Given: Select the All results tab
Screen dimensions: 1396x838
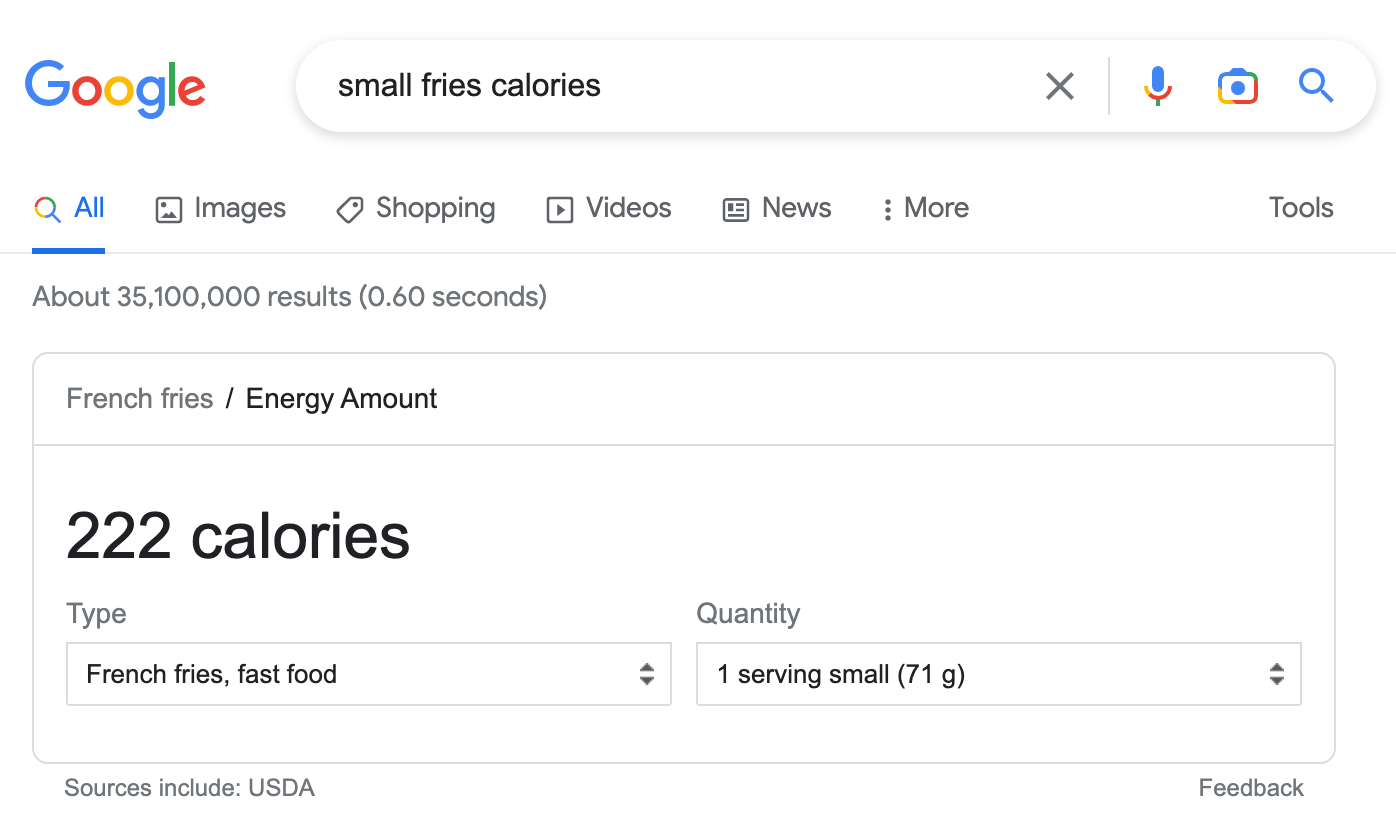Looking at the screenshot, I should click(x=89, y=208).
